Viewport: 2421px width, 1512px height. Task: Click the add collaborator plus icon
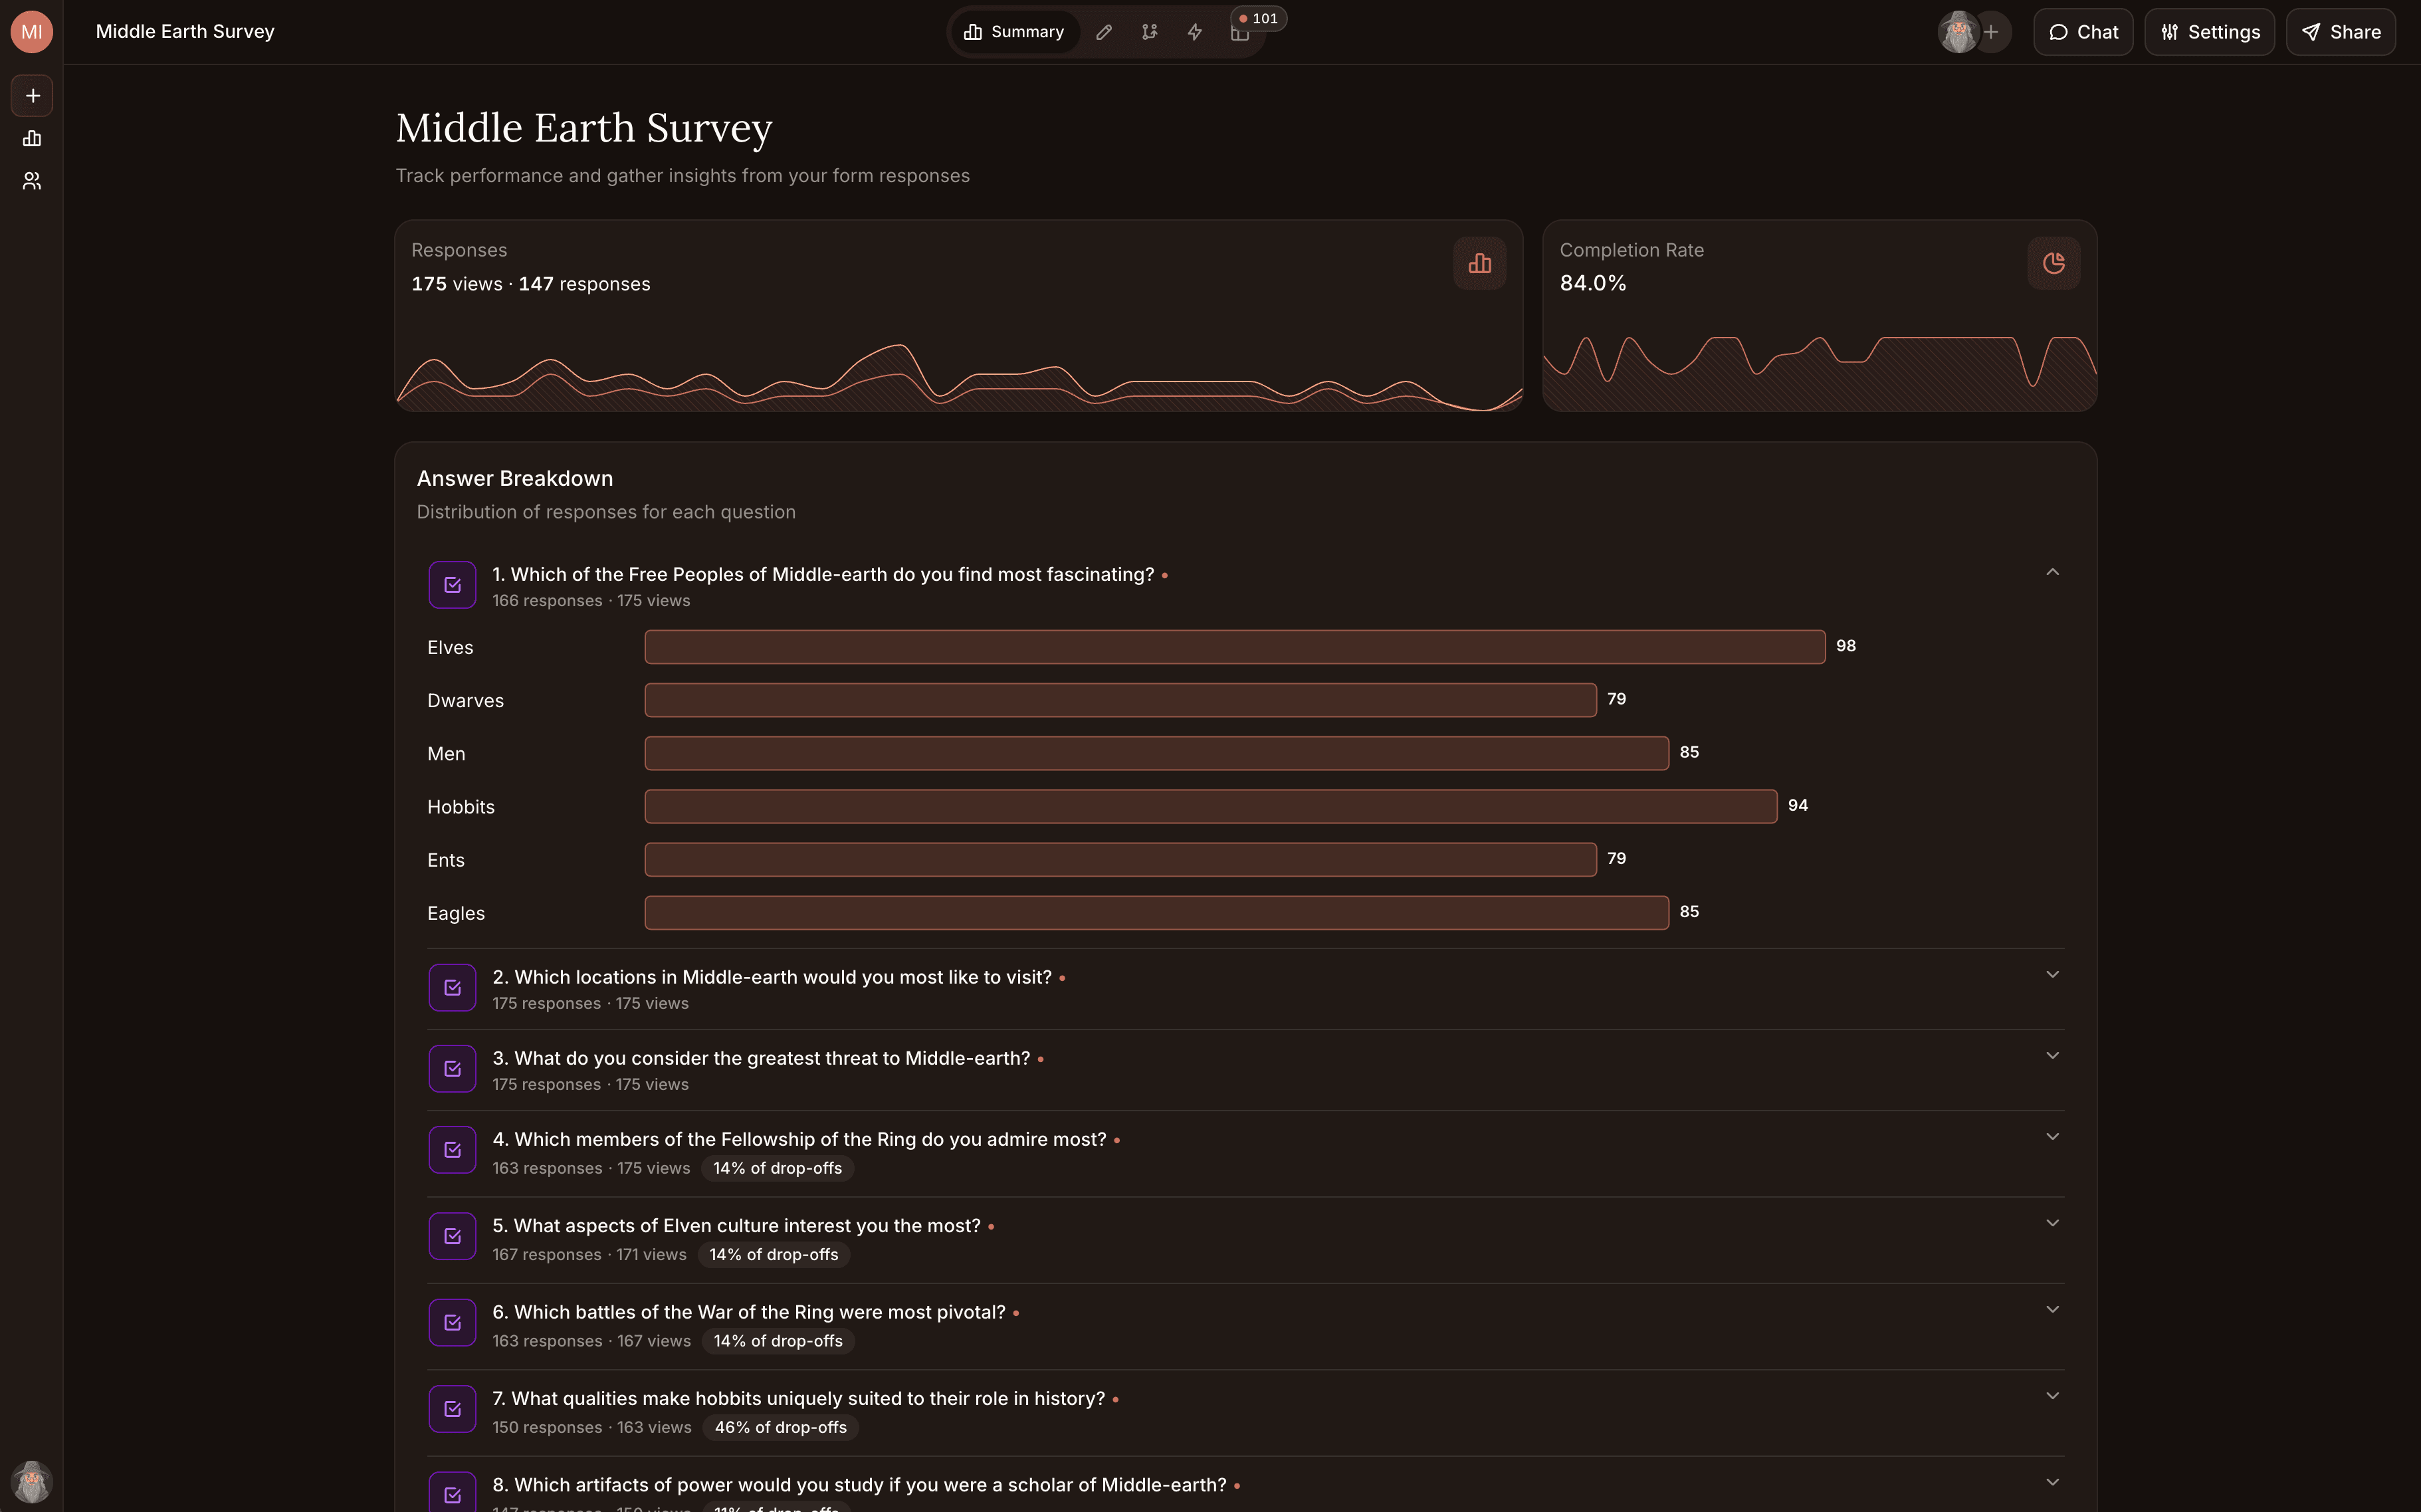coord(1991,32)
